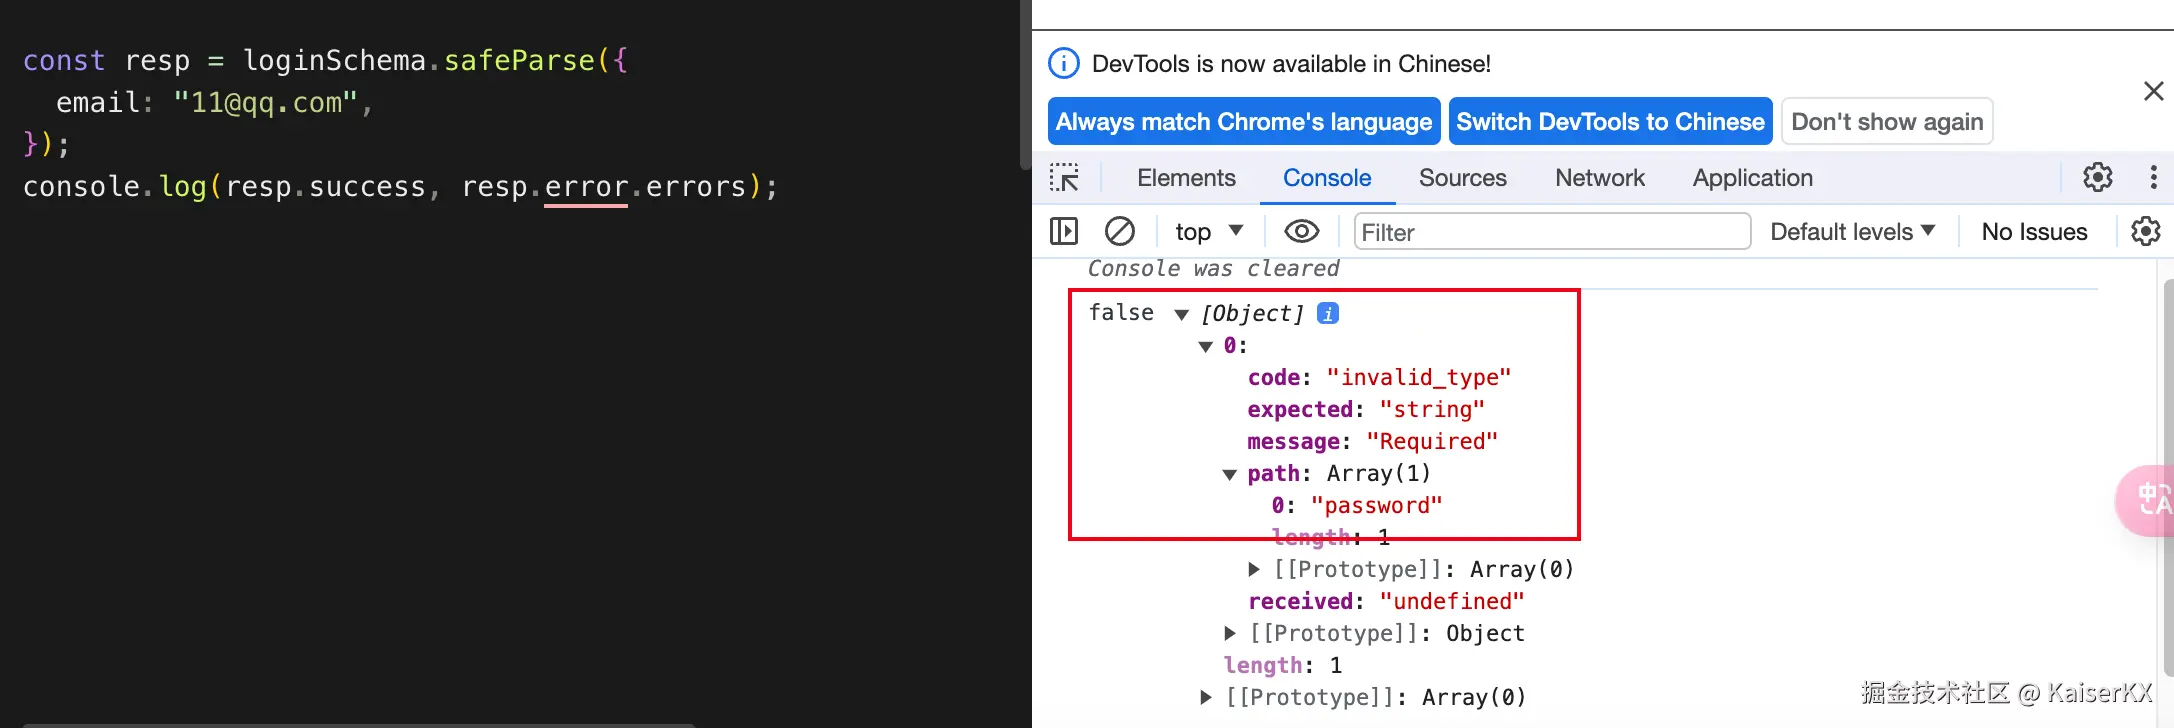
Task: Open console settings gear icon
Action: point(2145,231)
